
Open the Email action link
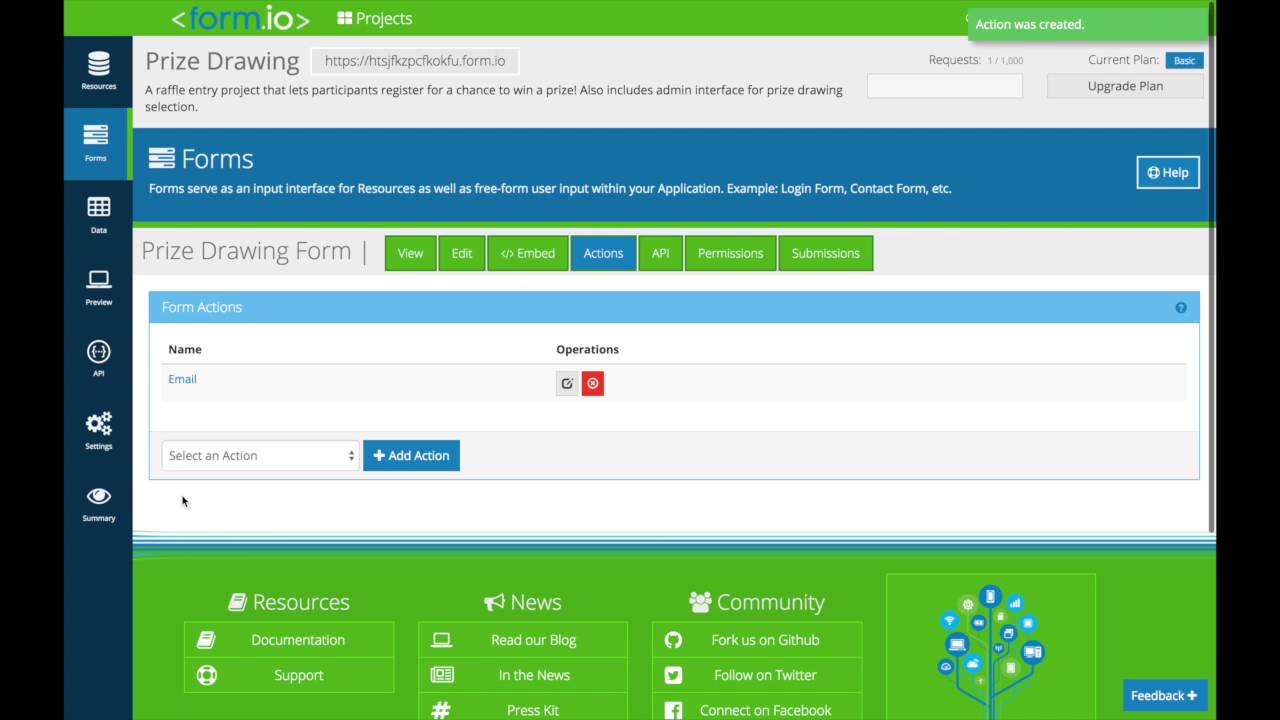point(182,379)
